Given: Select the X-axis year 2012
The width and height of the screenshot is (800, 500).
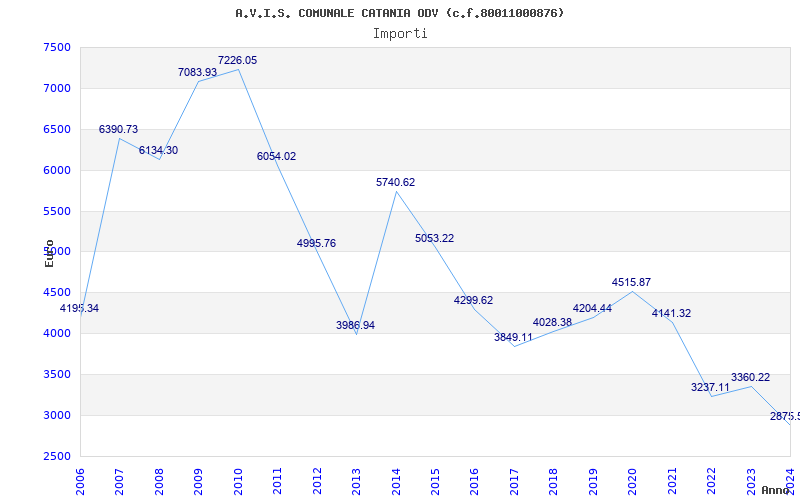Looking at the screenshot, I should coord(317,481).
